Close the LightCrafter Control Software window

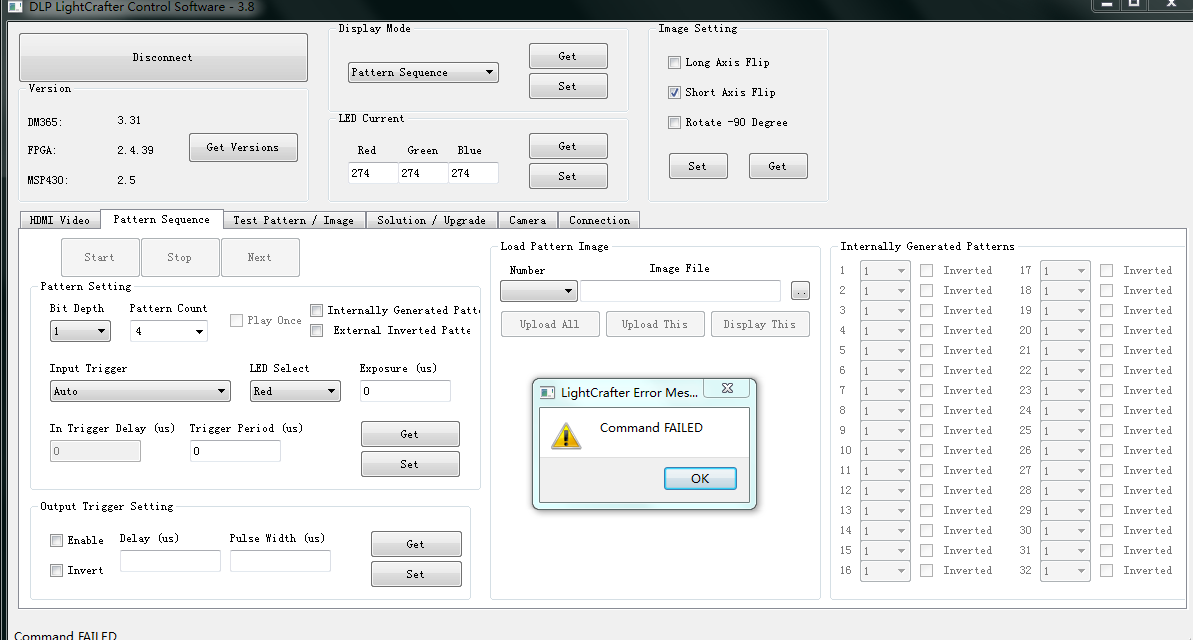coord(1172,5)
